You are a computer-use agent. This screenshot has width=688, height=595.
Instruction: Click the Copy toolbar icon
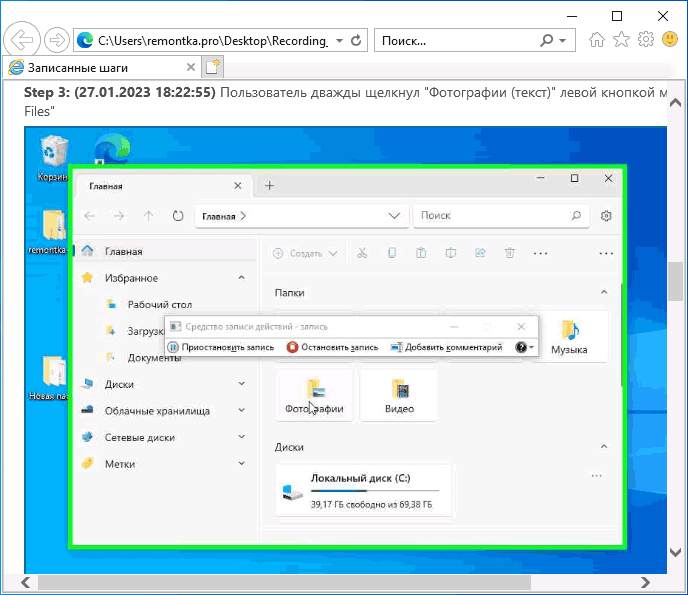pos(392,253)
